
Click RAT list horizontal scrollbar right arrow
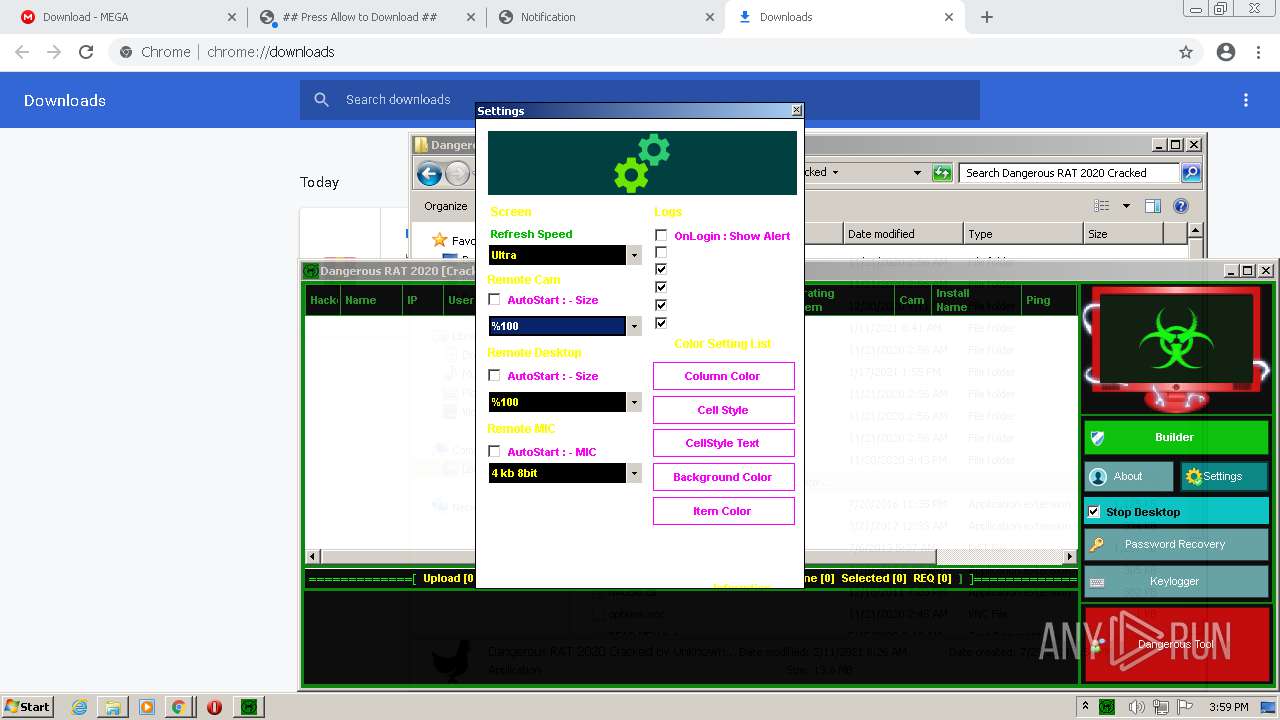[1069, 556]
